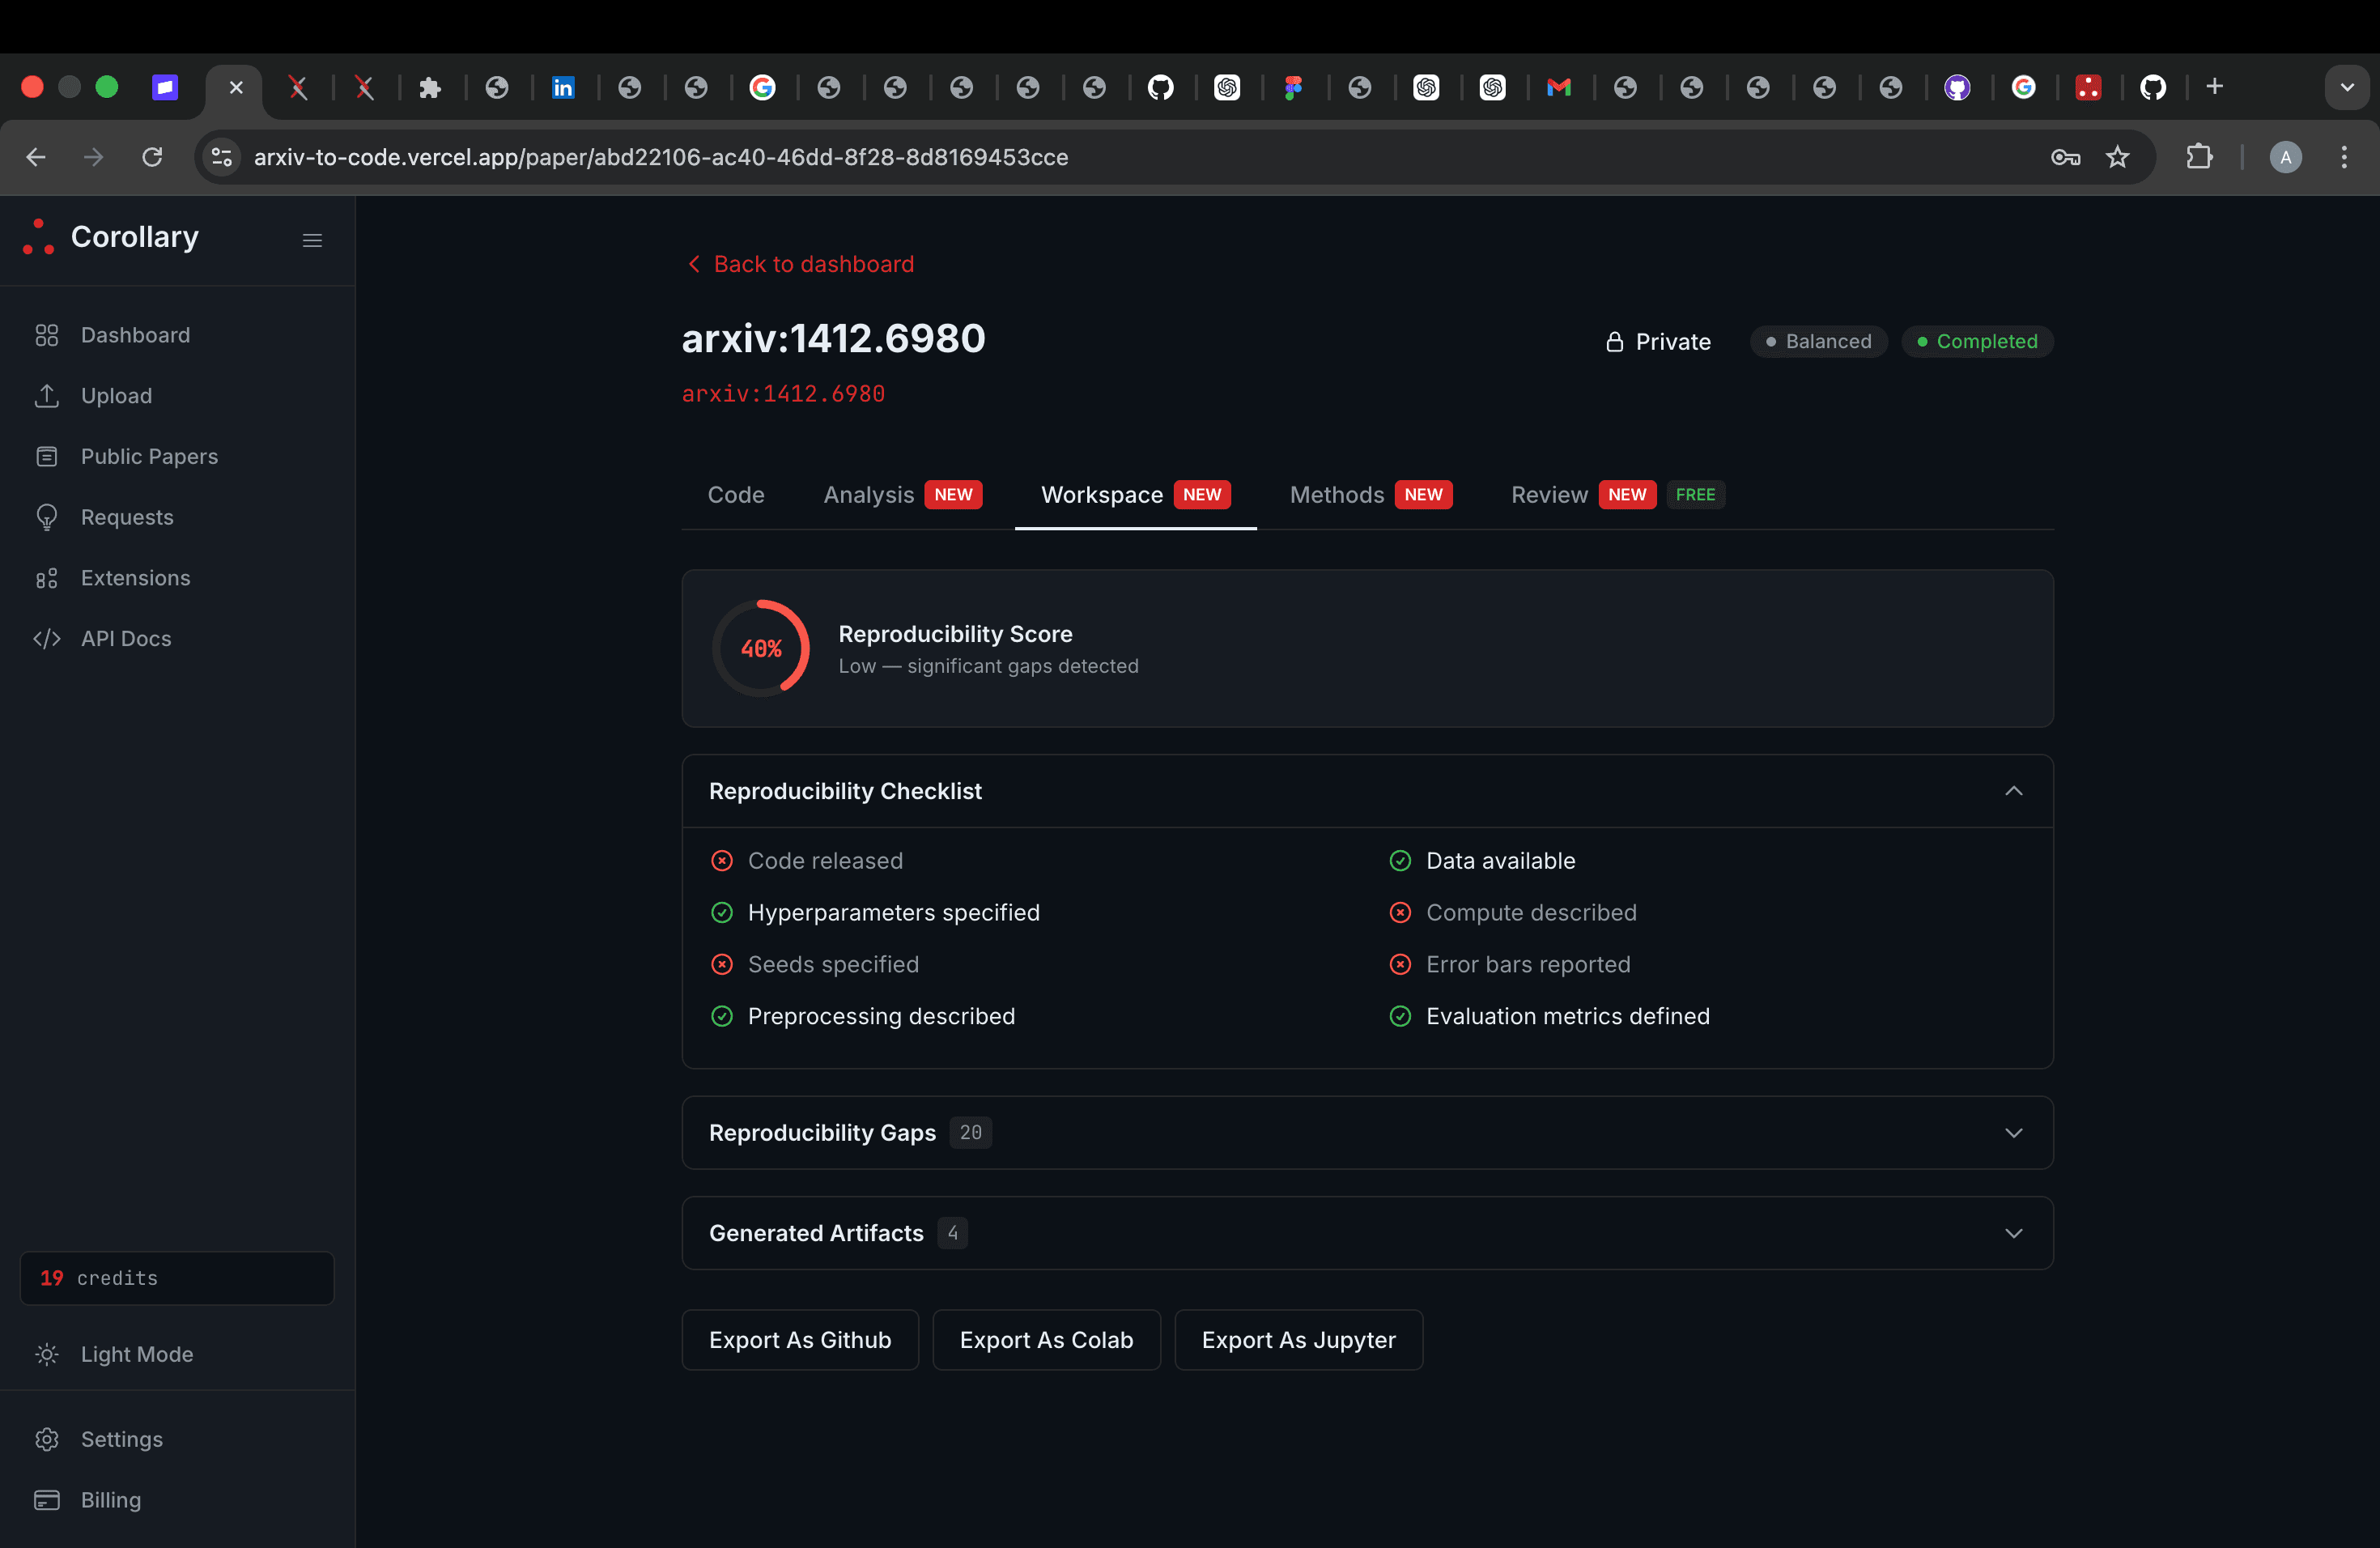Switch to the Figma browser tab

coord(1293,88)
